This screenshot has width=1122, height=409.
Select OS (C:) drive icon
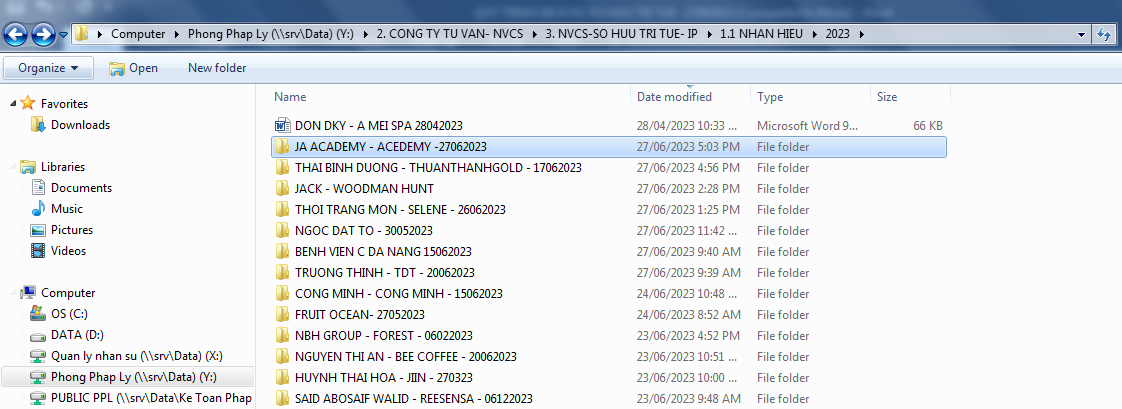coord(38,314)
